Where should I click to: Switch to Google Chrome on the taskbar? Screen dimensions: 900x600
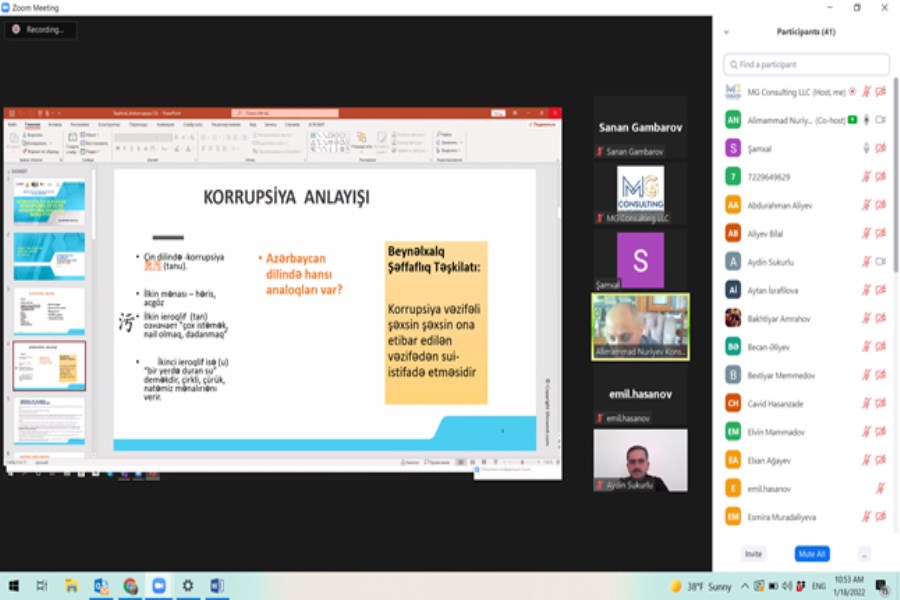(130, 586)
